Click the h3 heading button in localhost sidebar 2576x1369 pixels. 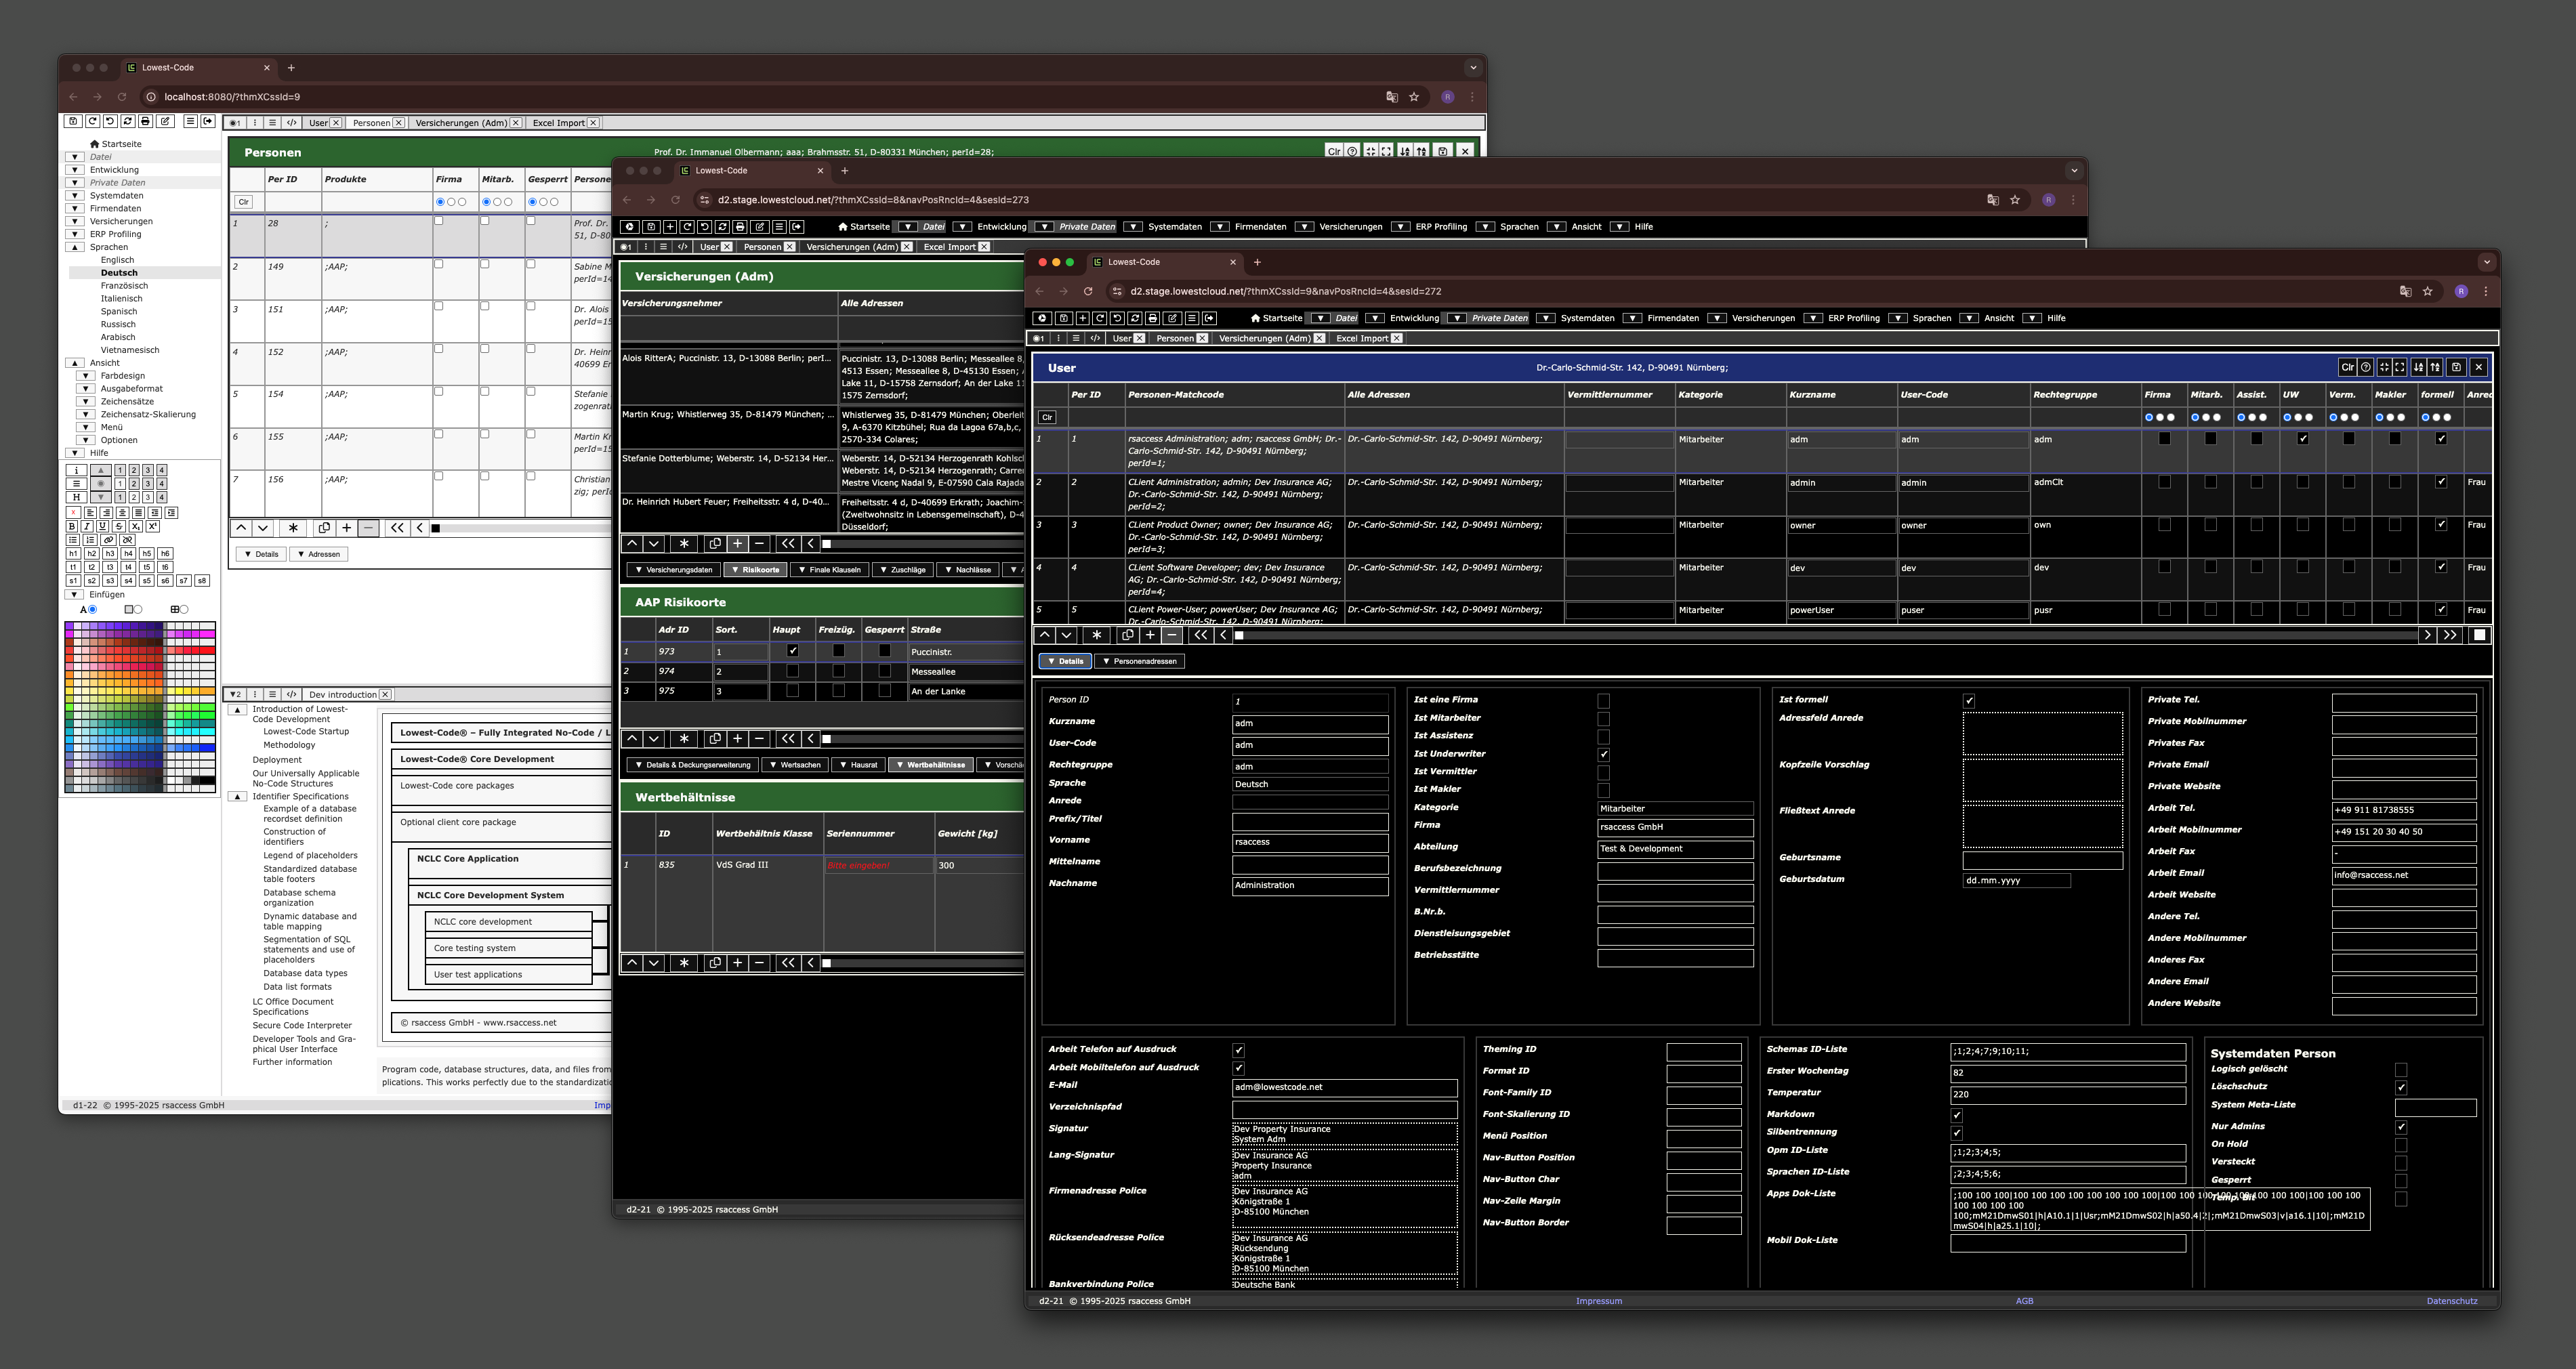tap(110, 554)
